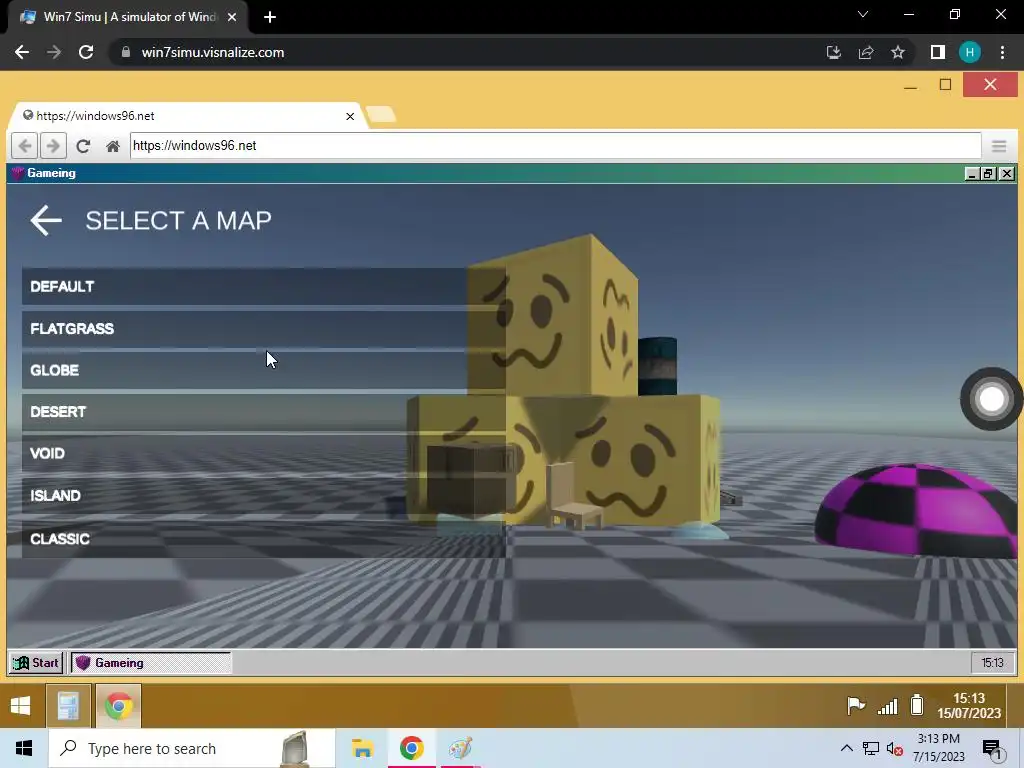Click back arrow in the simulated browser
Viewport: 1024px width, 768px height.
click(25, 146)
